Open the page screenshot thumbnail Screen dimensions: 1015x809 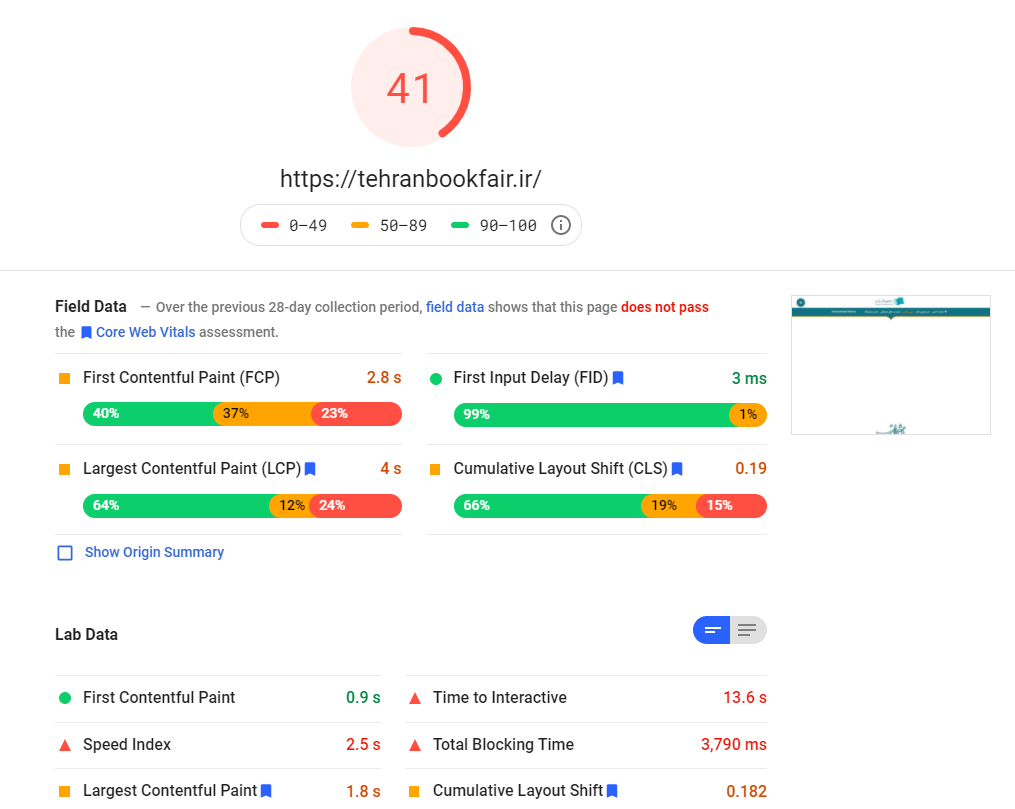click(x=890, y=365)
